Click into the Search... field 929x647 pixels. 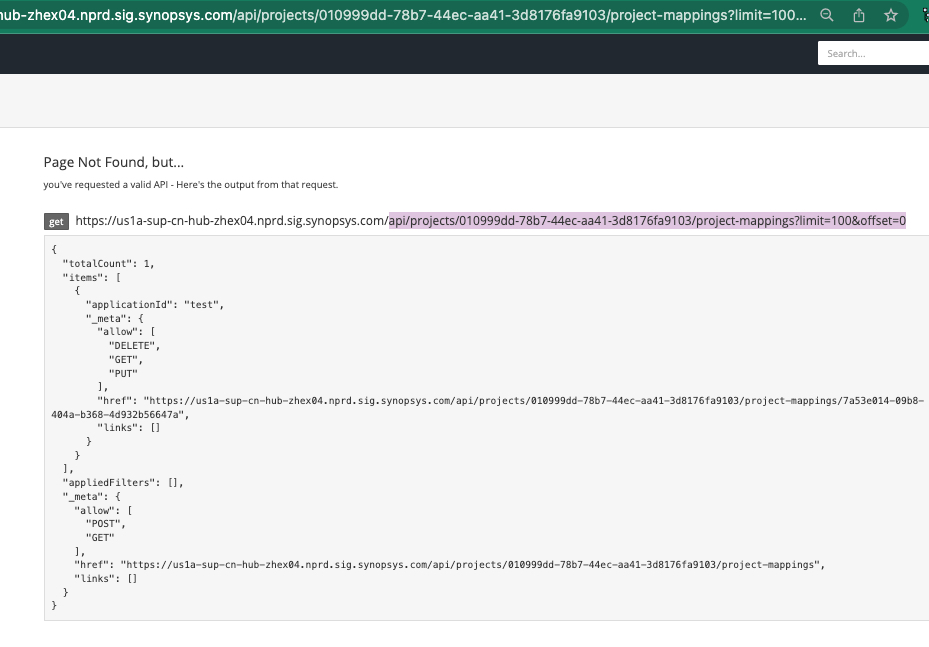click(873, 53)
